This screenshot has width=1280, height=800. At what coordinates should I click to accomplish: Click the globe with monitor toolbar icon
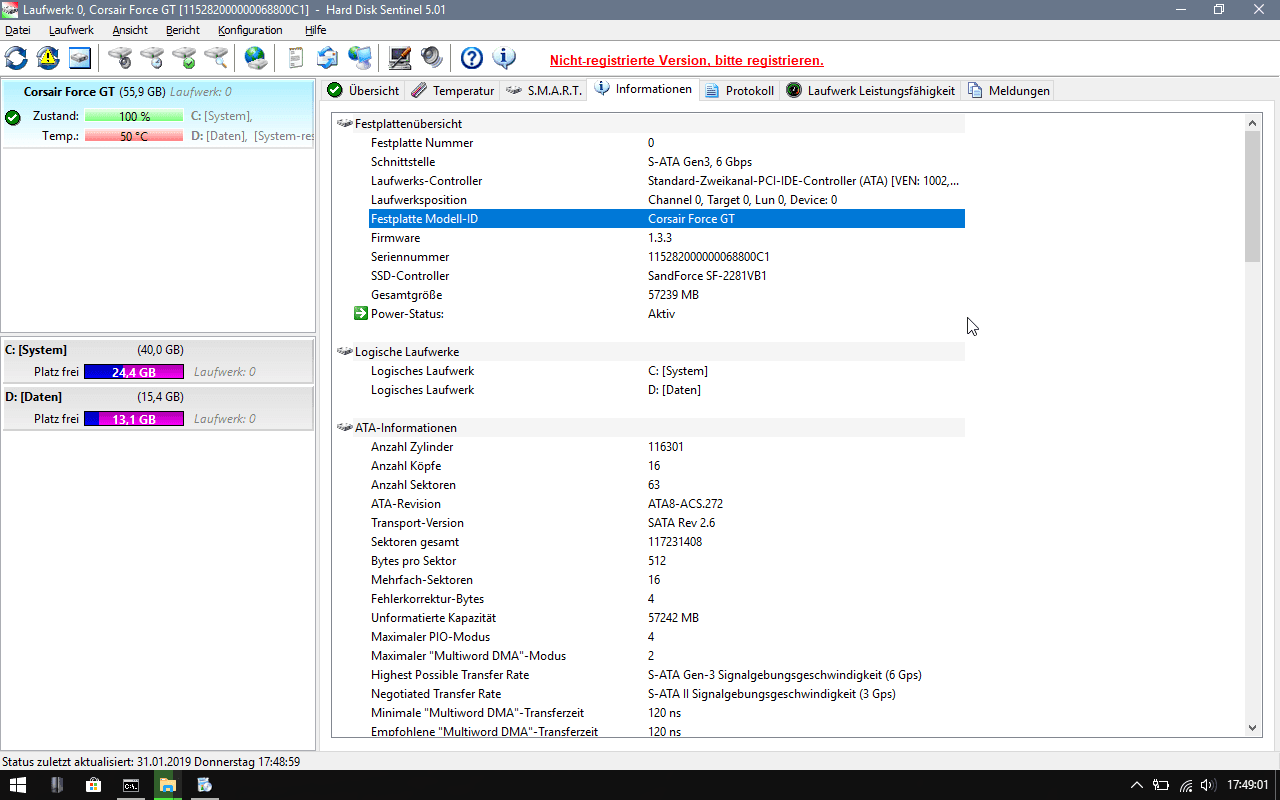click(x=359, y=58)
